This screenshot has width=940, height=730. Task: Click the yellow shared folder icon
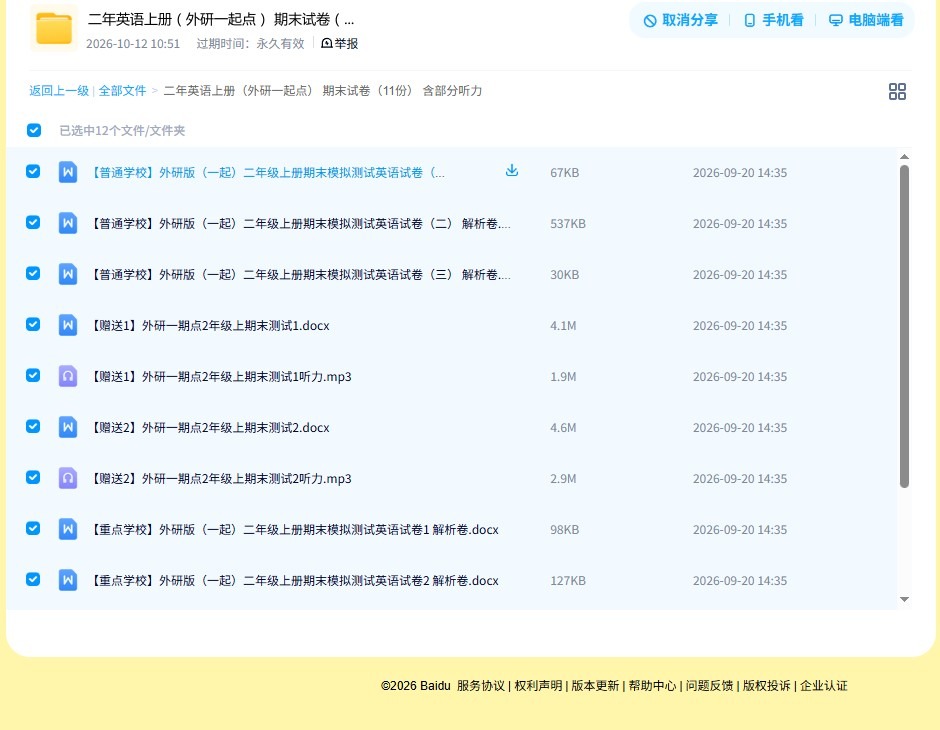pos(53,28)
